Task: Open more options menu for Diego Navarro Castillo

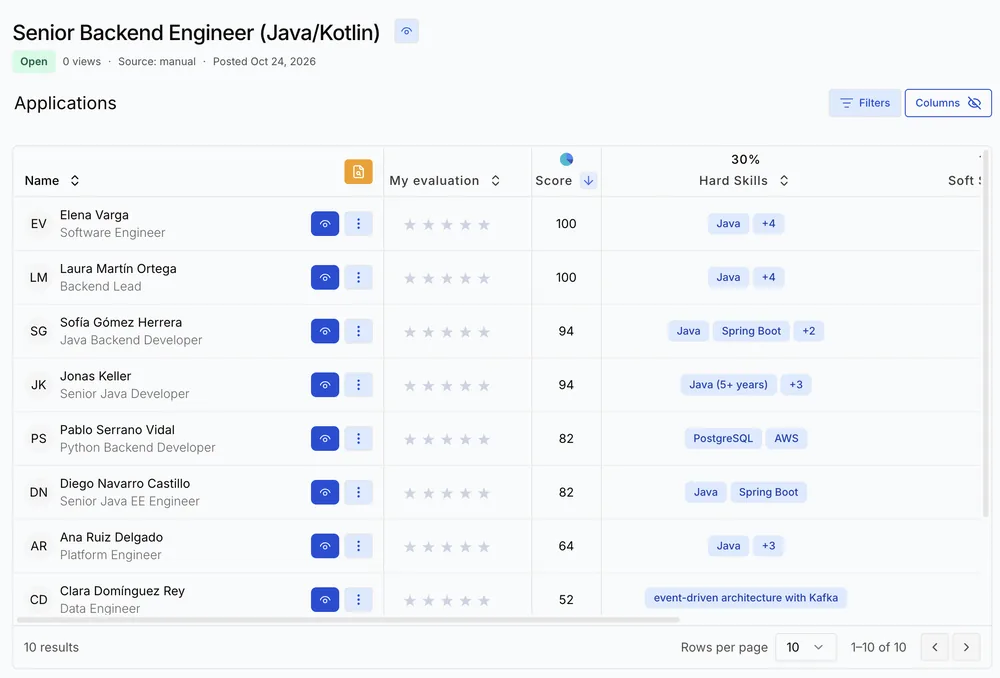Action: pos(358,492)
